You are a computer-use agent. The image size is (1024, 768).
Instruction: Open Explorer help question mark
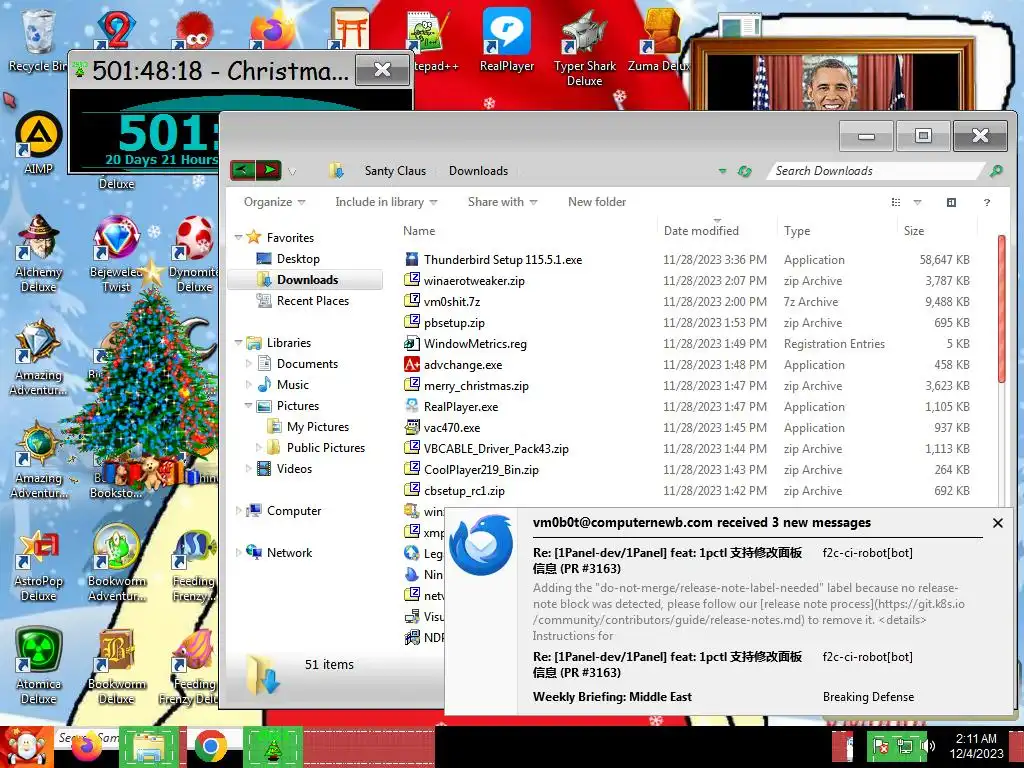[987, 202]
